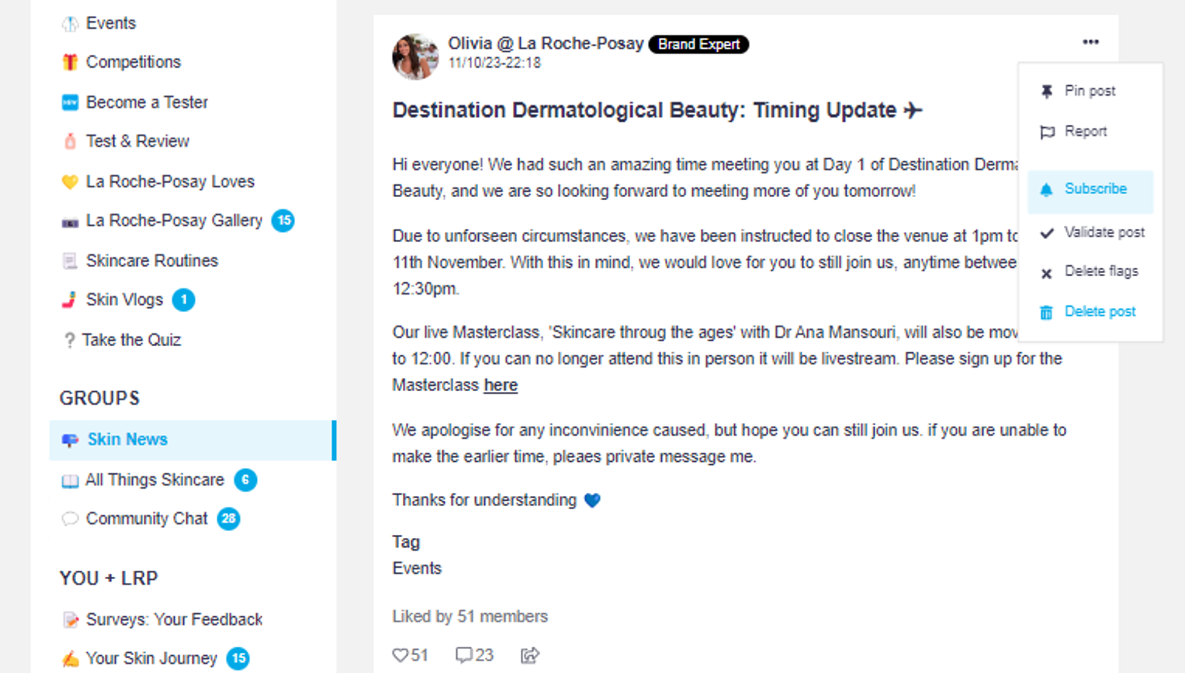This screenshot has width=1185, height=673.
Task: Click the Events tag under the post
Action: point(417,568)
